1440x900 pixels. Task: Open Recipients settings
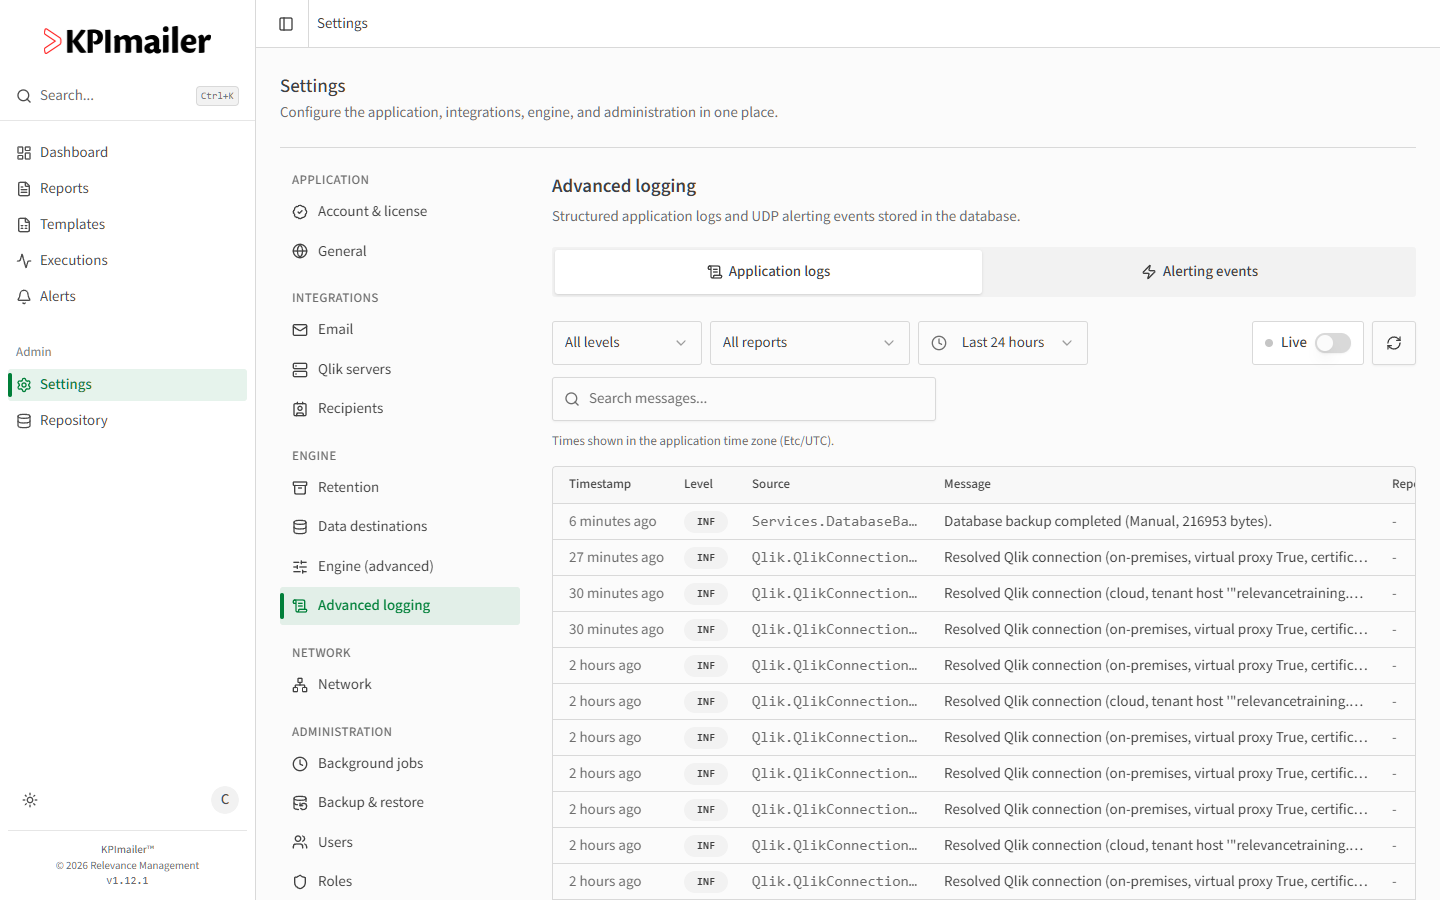point(400,408)
